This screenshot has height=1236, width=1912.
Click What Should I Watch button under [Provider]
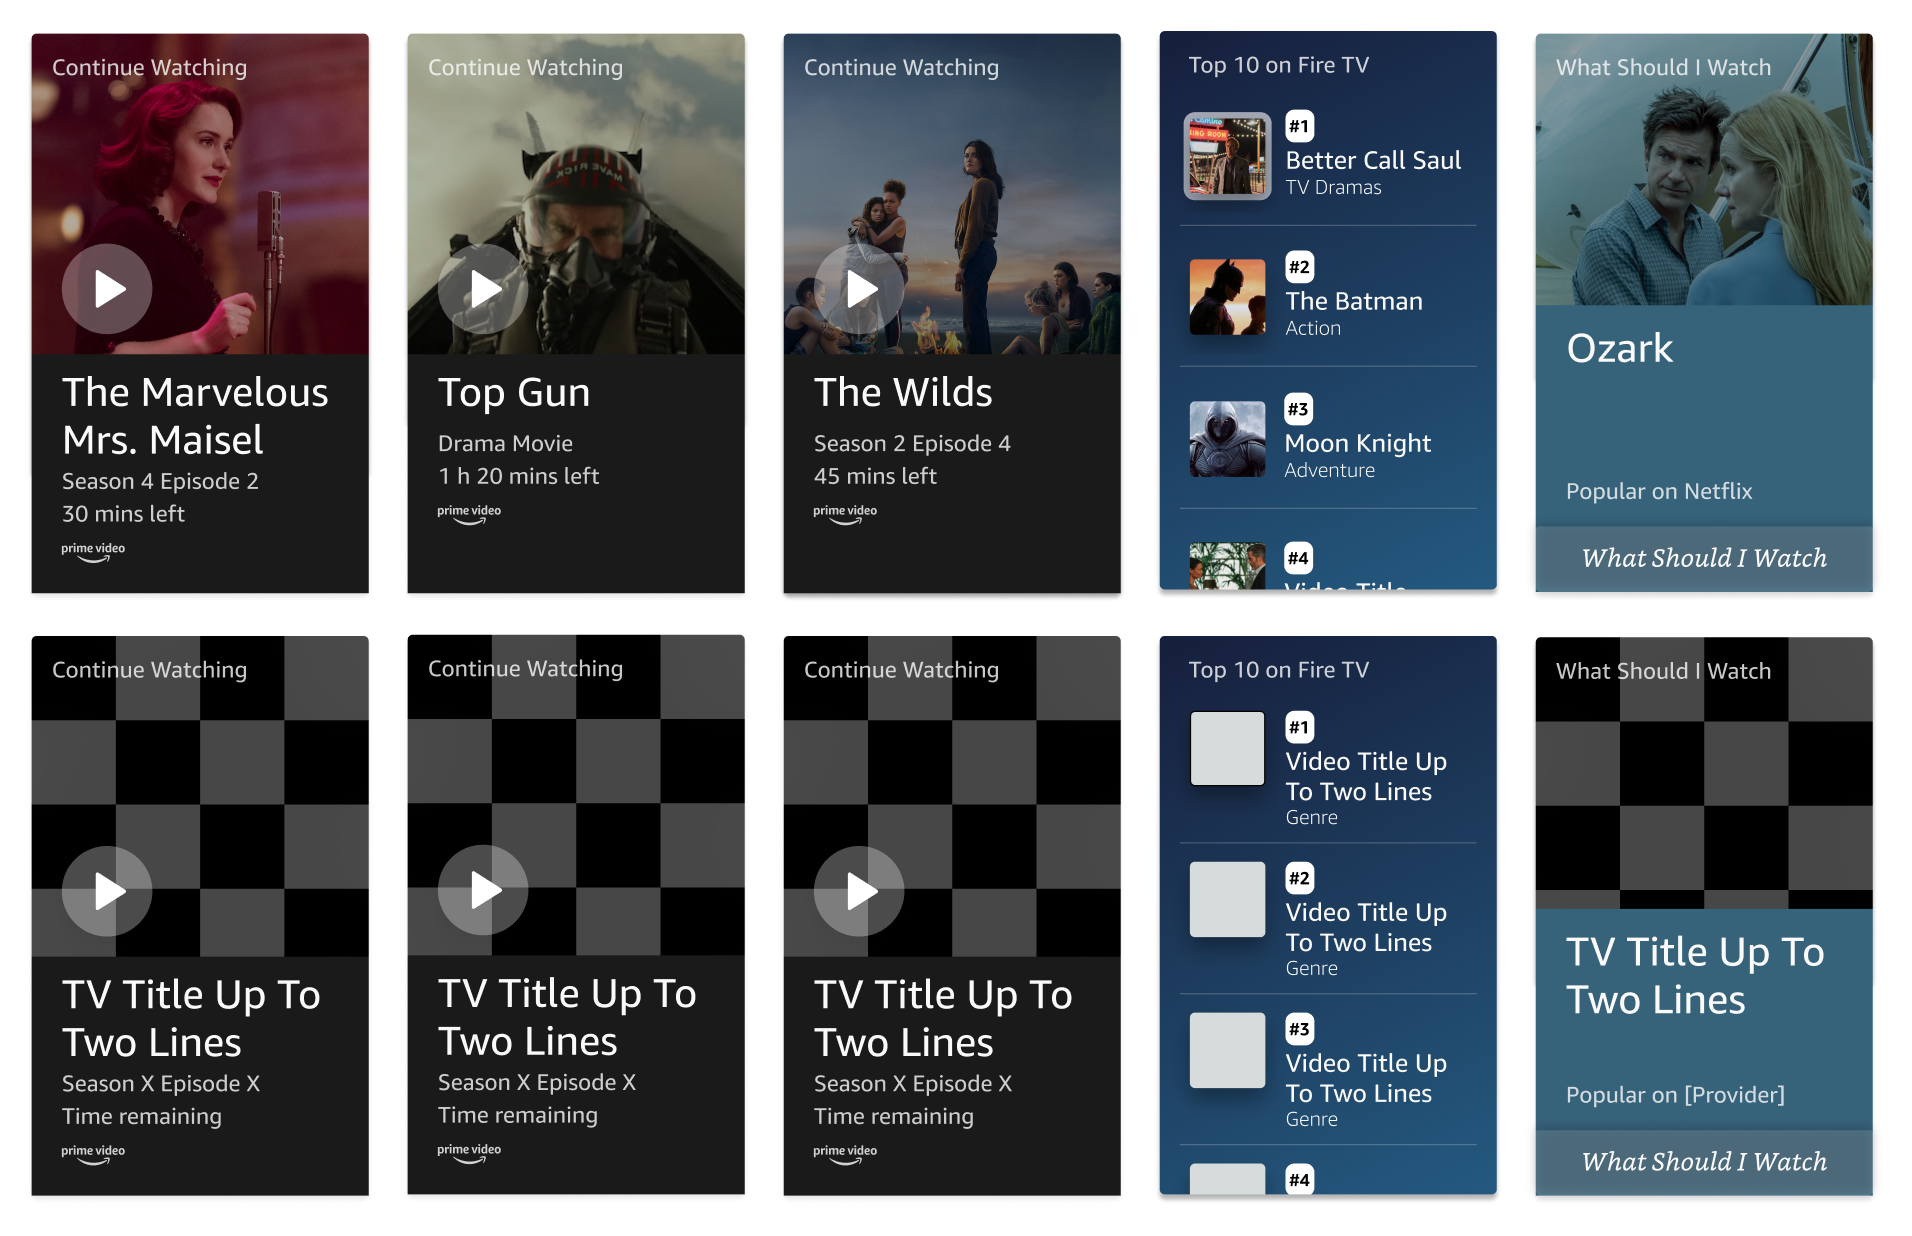1704,1162
